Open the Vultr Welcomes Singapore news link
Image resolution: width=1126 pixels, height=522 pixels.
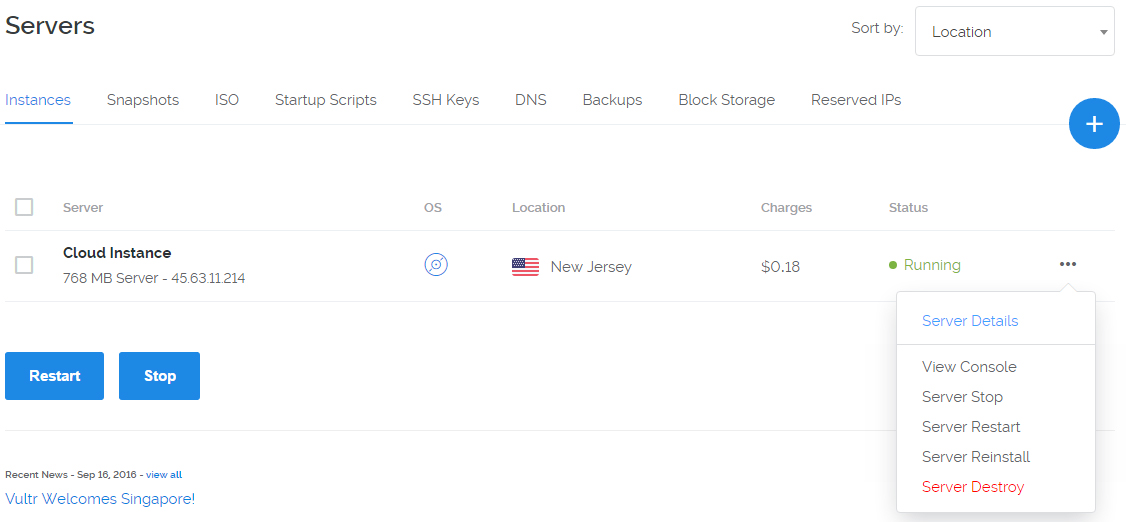(100, 498)
